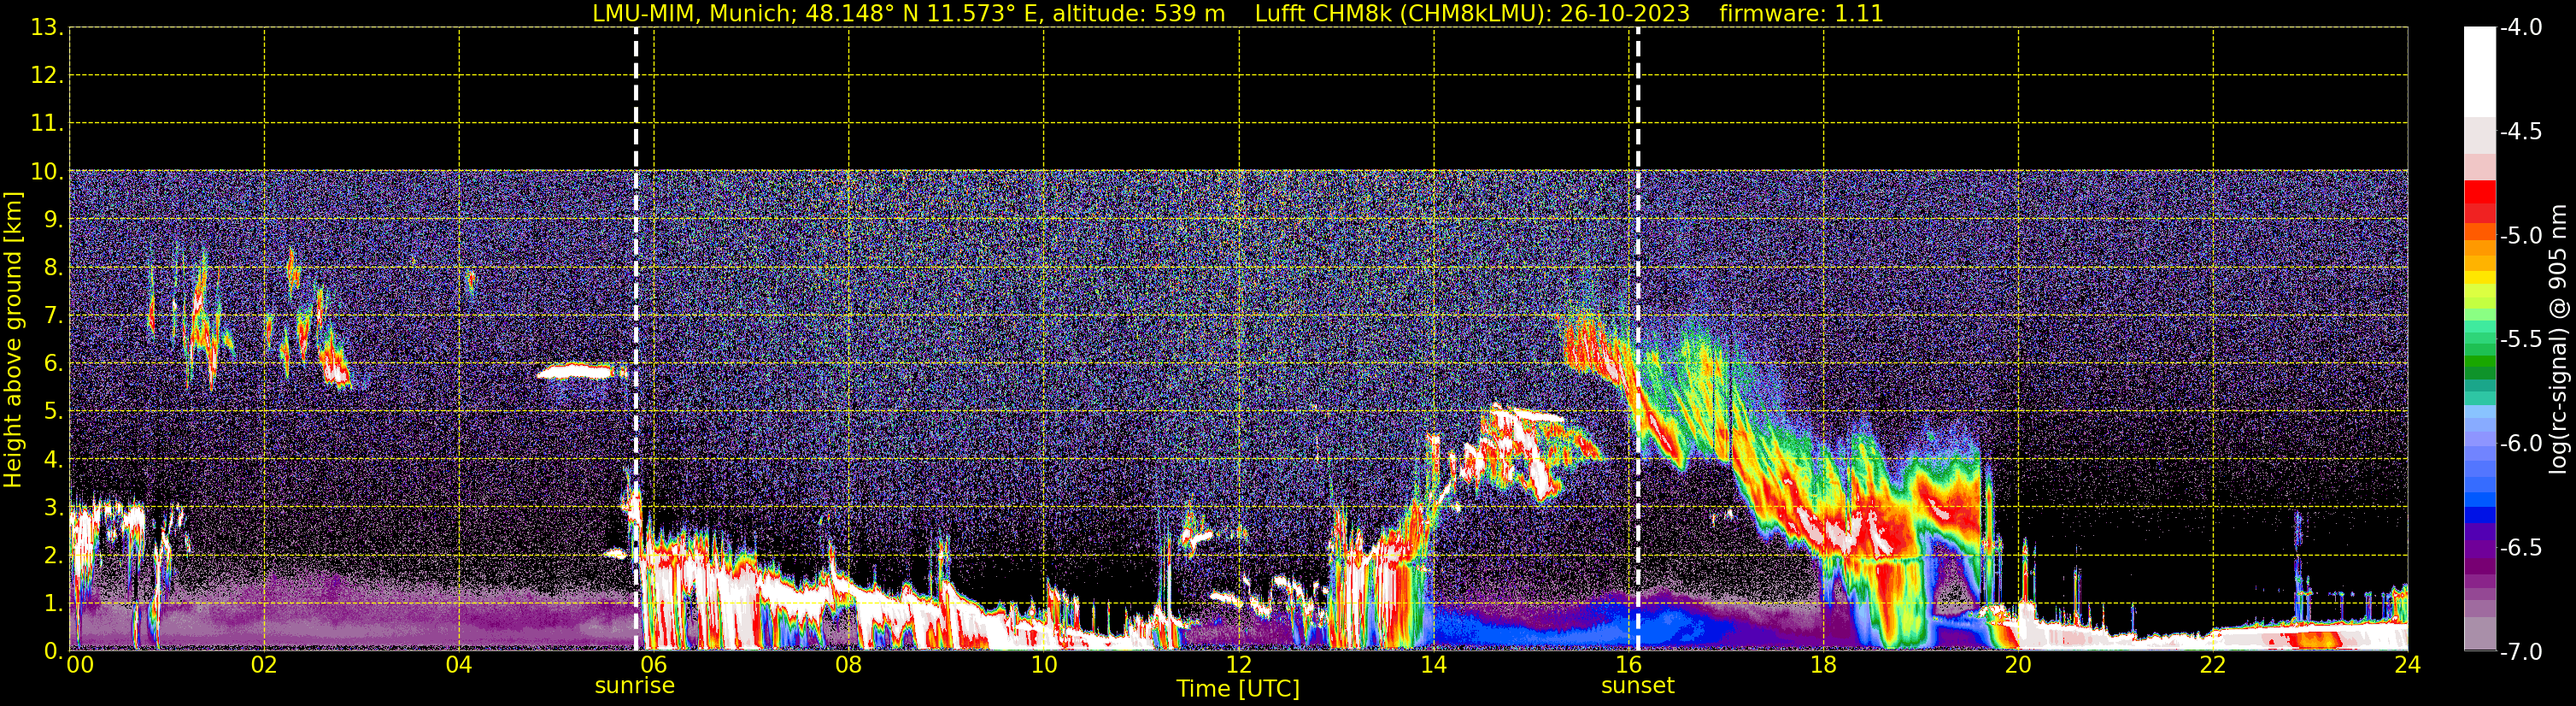Select the 'Height above ground [km]' axis label

click(13, 340)
